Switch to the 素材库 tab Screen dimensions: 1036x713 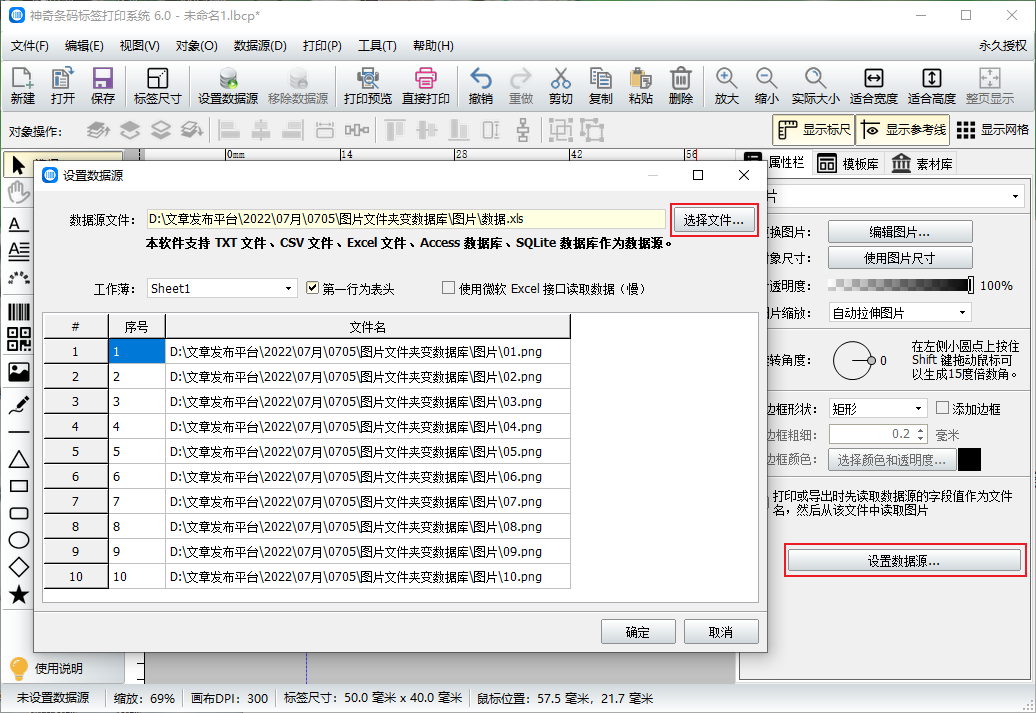tap(922, 163)
